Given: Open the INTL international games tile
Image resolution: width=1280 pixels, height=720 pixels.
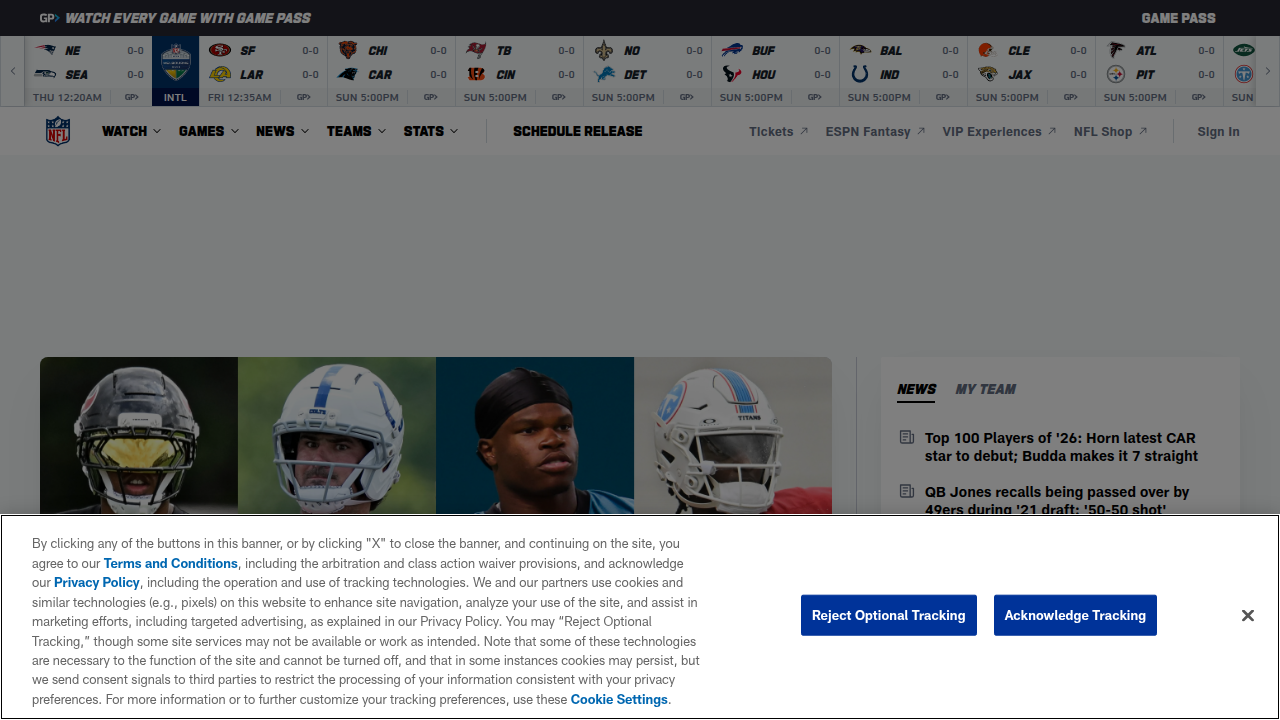Looking at the screenshot, I should click(175, 71).
